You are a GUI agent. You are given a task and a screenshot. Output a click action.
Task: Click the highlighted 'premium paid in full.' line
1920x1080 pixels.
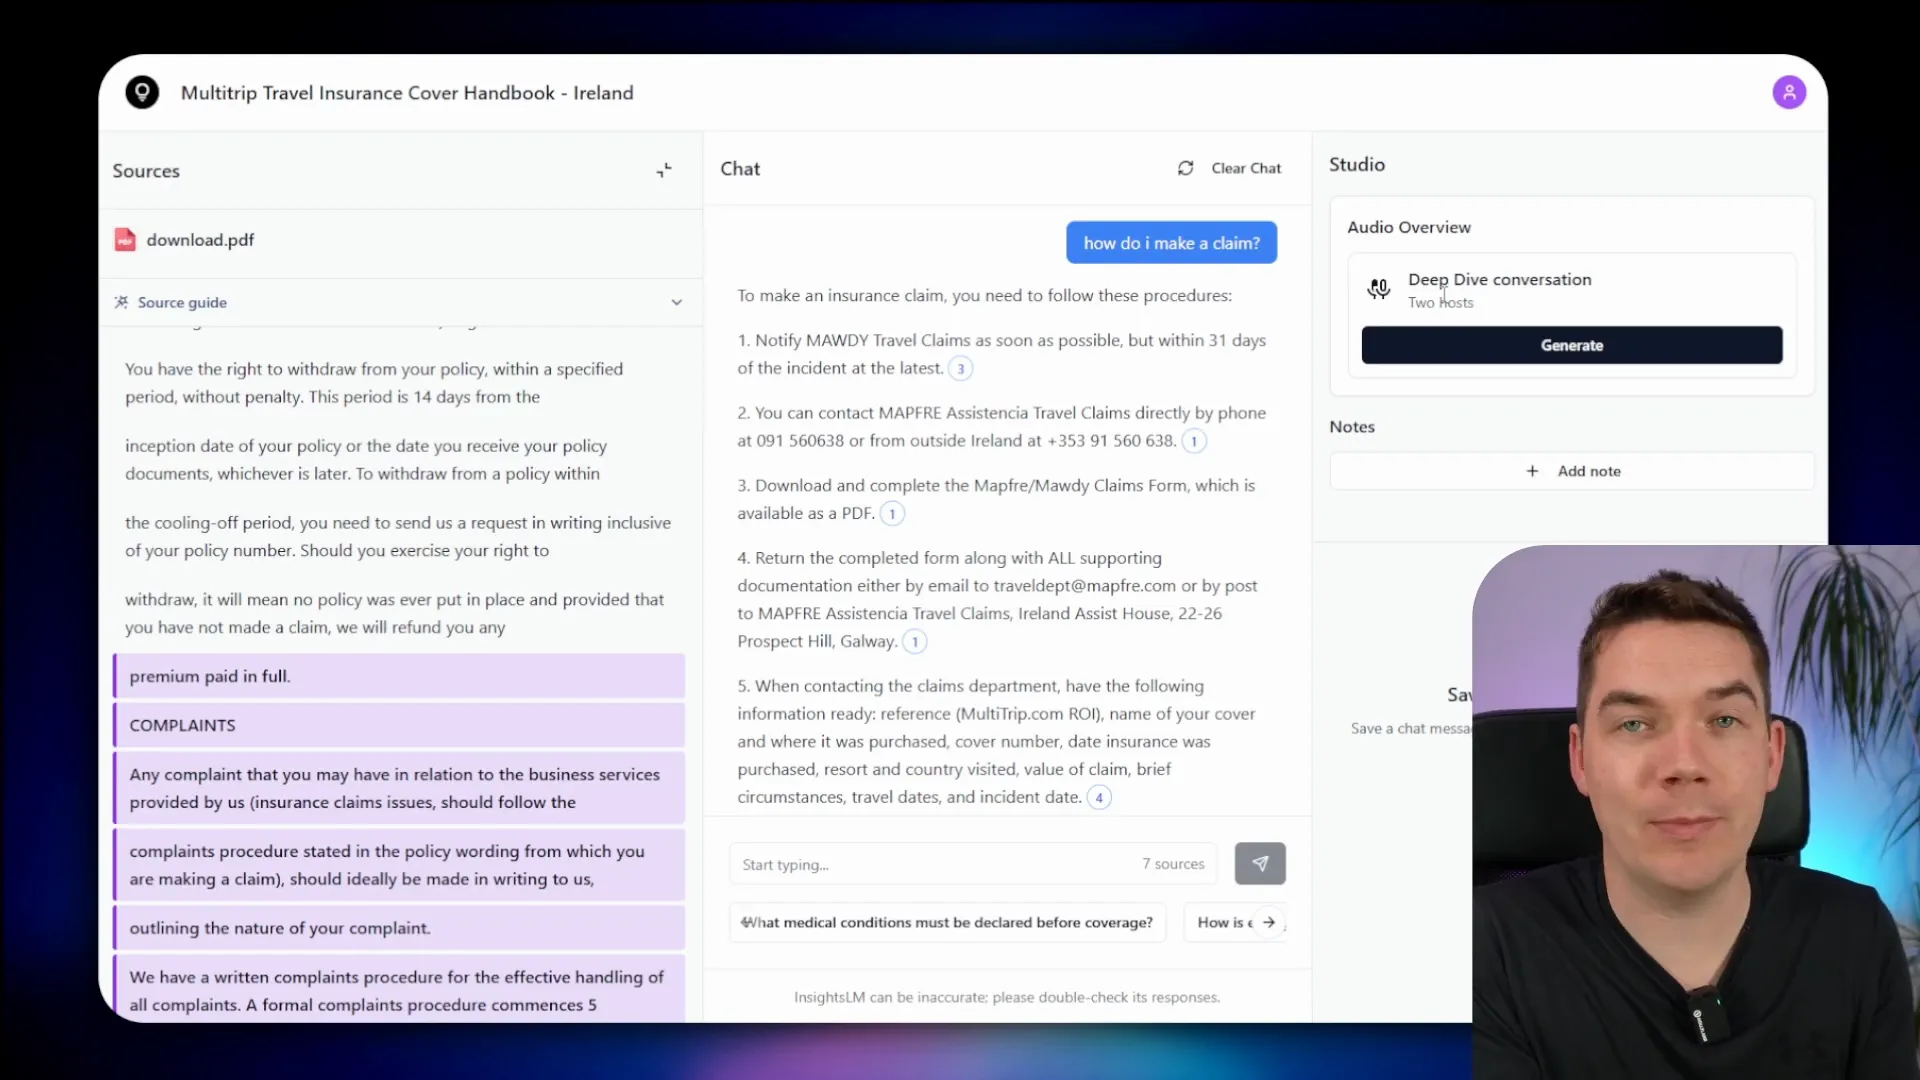tap(400, 676)
